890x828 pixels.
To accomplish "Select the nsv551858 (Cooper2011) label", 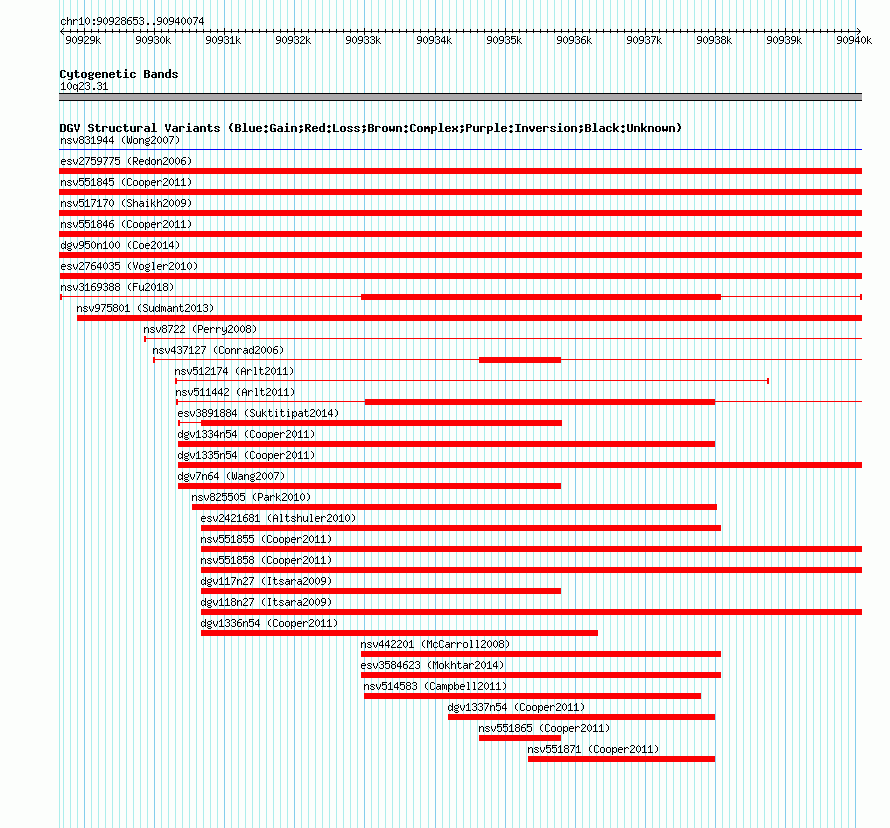I will point(266,560).
